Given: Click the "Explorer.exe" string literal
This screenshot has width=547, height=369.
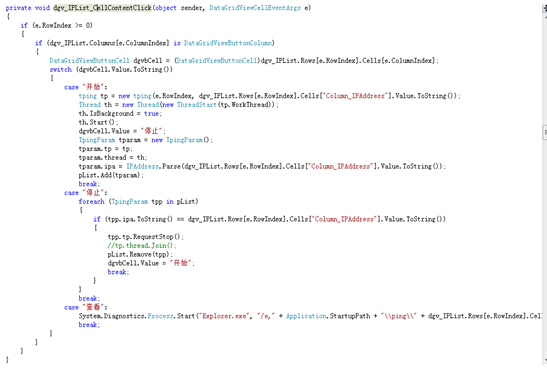Looking at the screenshot, I should [x=224, y=316].
